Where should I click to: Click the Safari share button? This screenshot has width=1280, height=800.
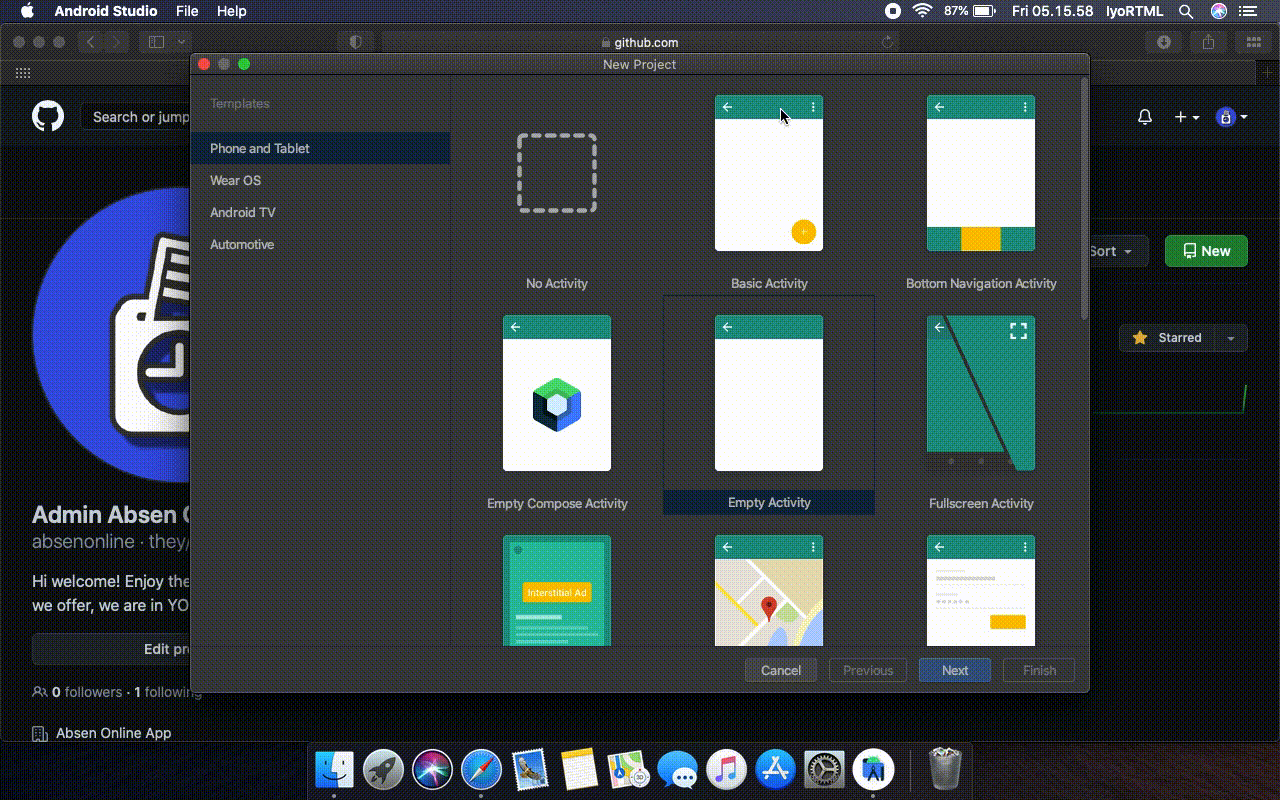1209,42
